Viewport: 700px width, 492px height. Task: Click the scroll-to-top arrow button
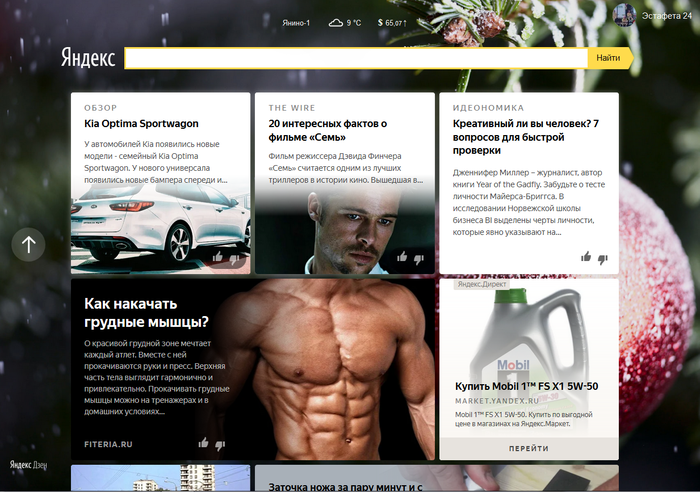pyautogui.click(x=28, y=244)
